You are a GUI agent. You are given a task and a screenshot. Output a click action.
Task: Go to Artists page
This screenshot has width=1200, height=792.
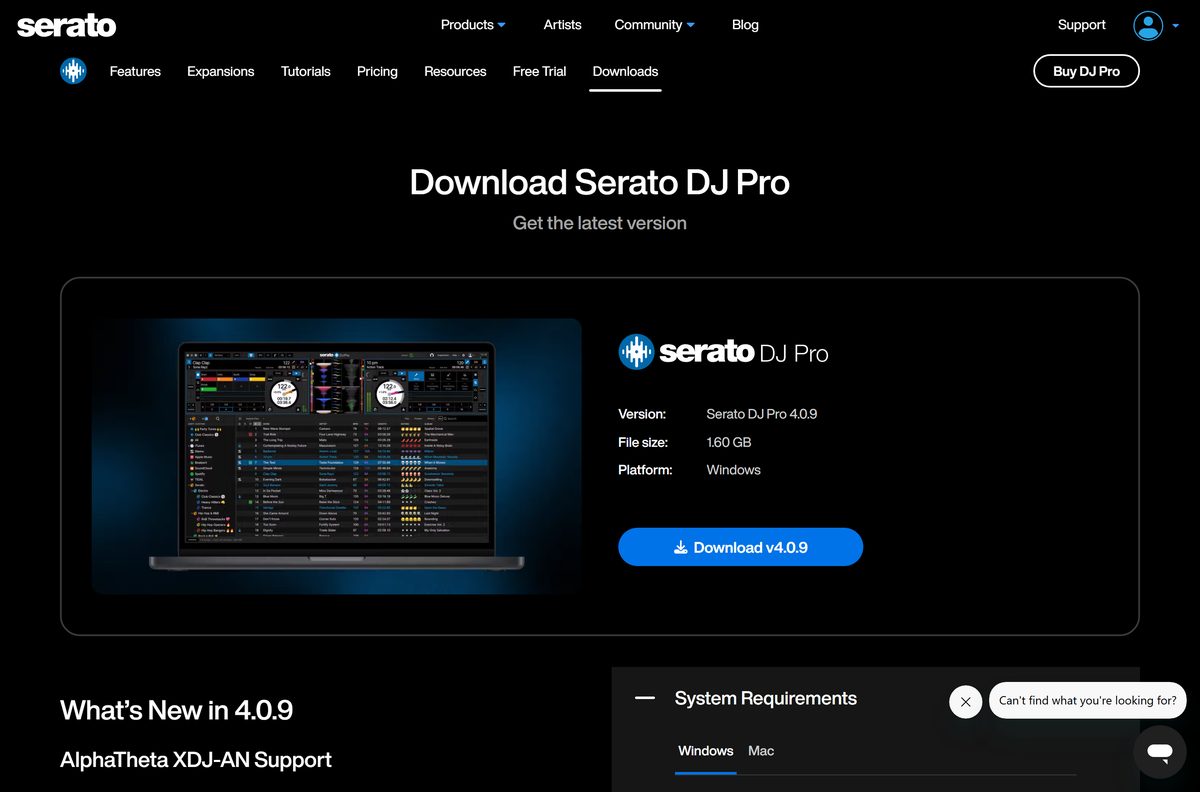click(x=562, y=25)
